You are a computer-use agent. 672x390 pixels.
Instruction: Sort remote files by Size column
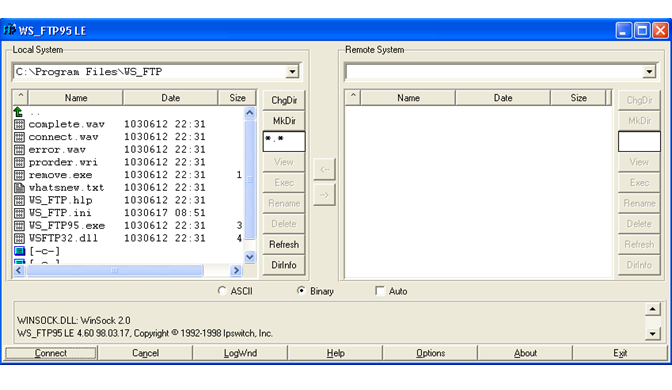579,98
